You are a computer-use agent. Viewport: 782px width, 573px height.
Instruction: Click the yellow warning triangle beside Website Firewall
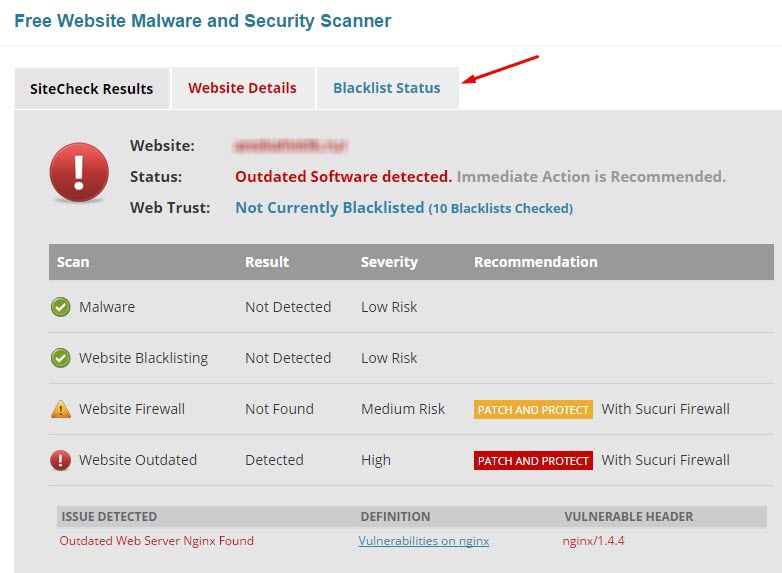pyautogui.click(x=60, y=409)
